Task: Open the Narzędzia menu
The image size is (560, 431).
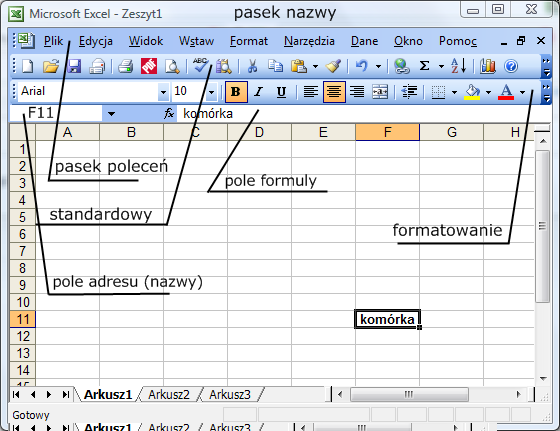Action: 309,41
